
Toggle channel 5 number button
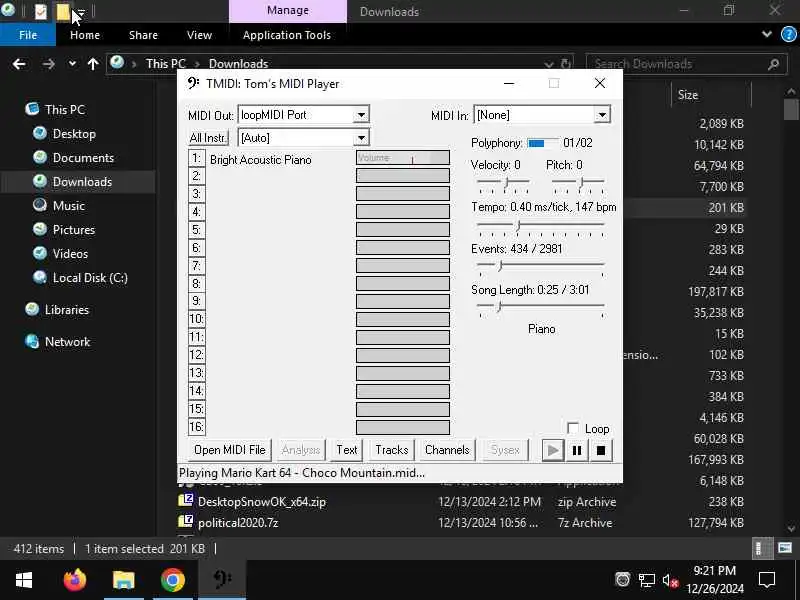click(x=196, y=230)
